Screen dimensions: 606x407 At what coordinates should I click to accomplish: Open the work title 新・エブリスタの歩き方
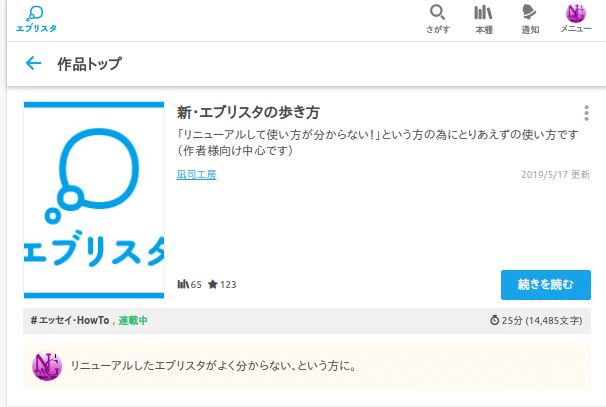[x=248, y=112]
